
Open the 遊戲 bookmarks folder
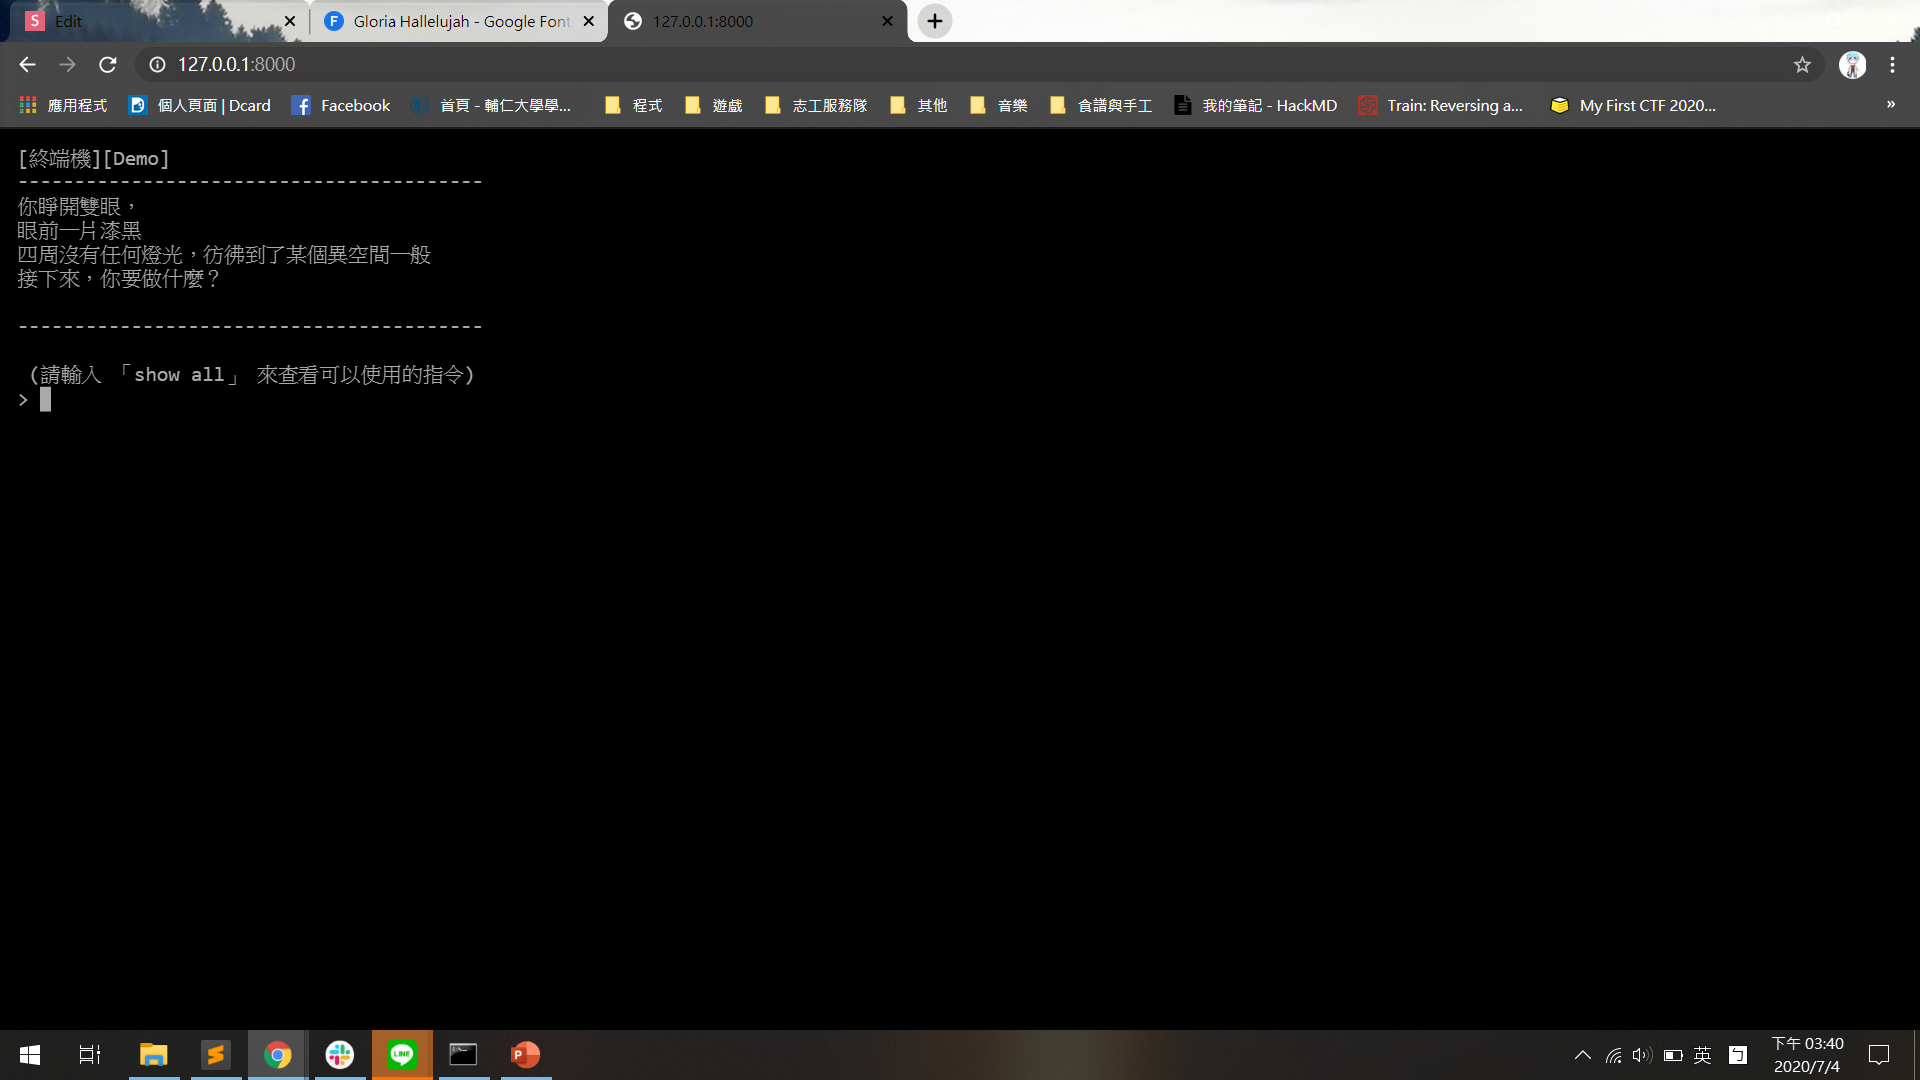(714, 105)
